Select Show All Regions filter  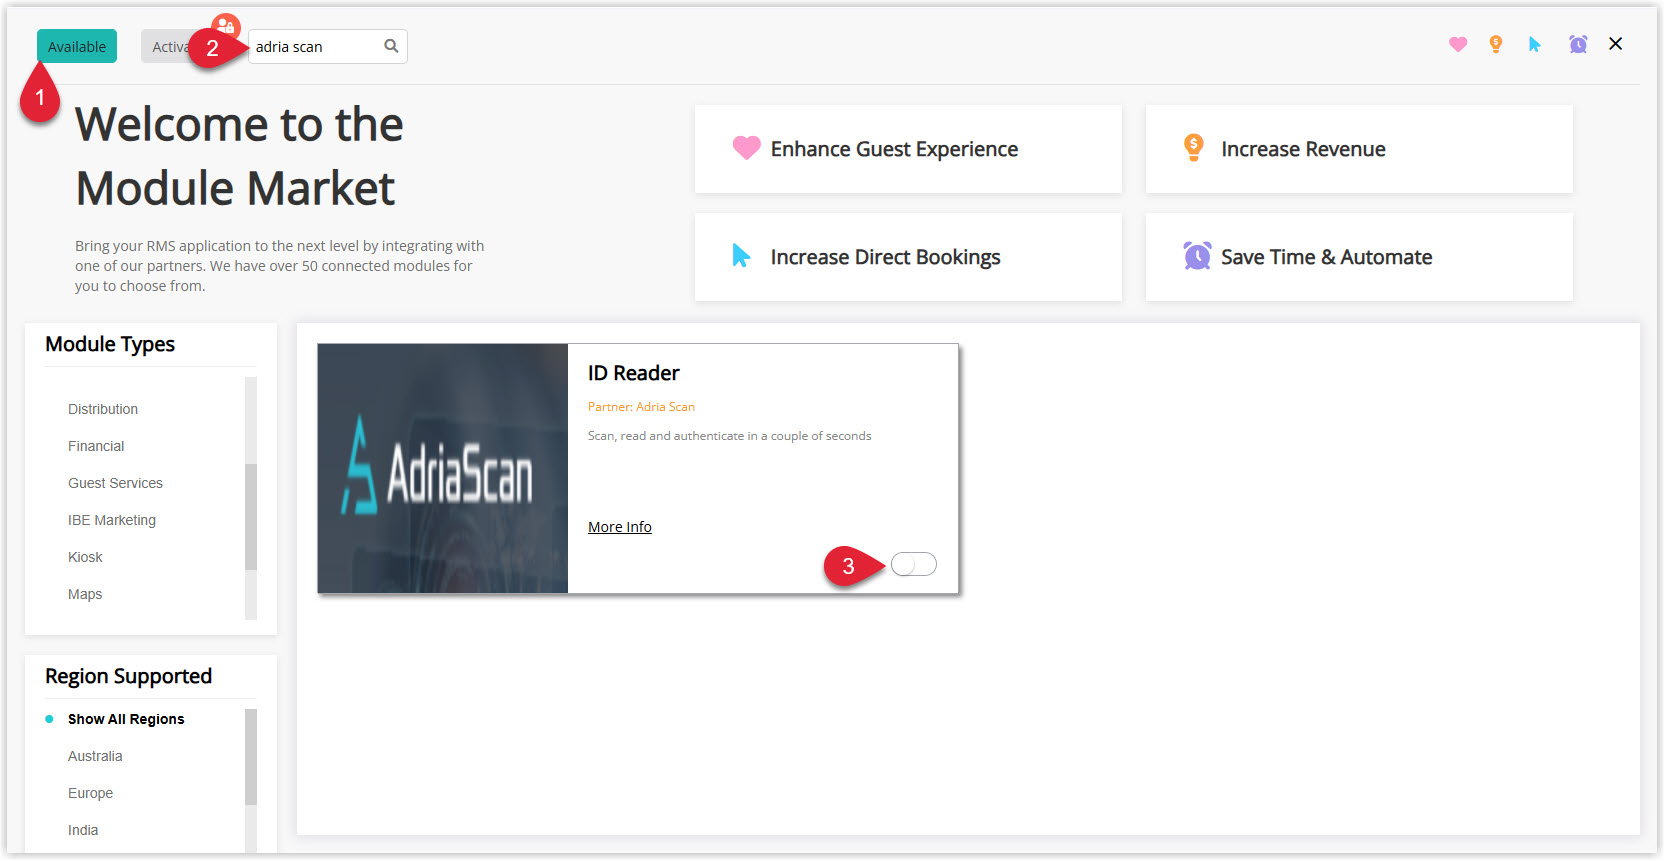coord(126,719)
